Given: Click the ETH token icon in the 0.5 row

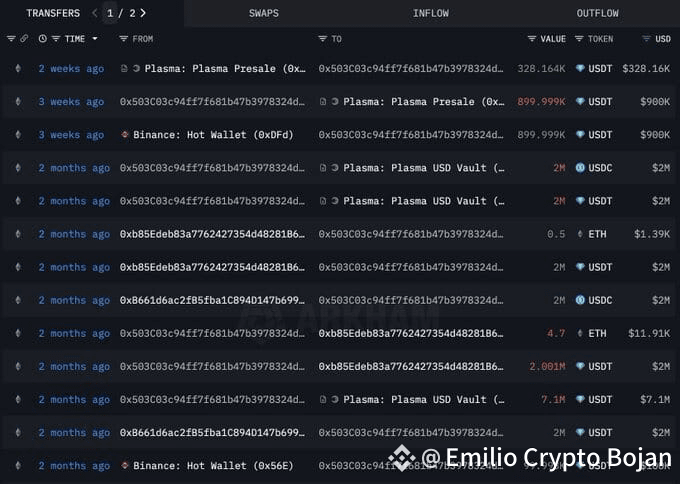Looking at the screenshot, I should click(x=580, y=234).
